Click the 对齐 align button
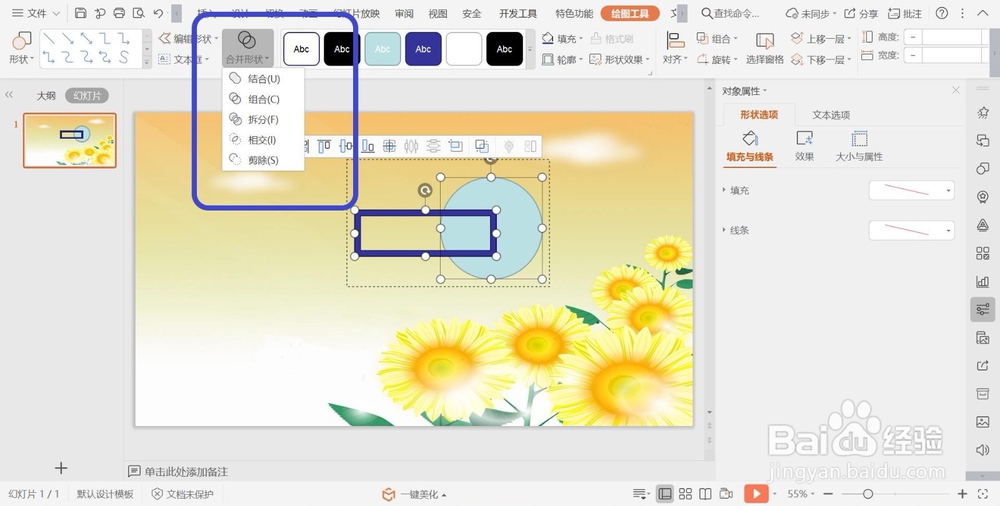This screenshot has width=1000, height=506. pyautogui.click(x=675, y=48)
